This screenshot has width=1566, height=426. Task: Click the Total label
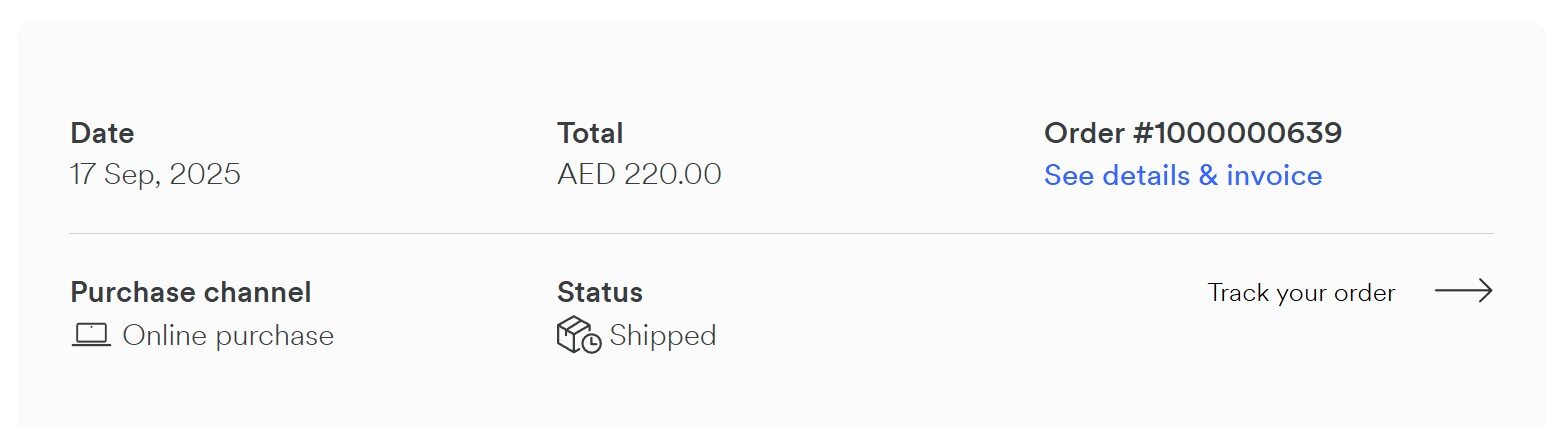589,133
